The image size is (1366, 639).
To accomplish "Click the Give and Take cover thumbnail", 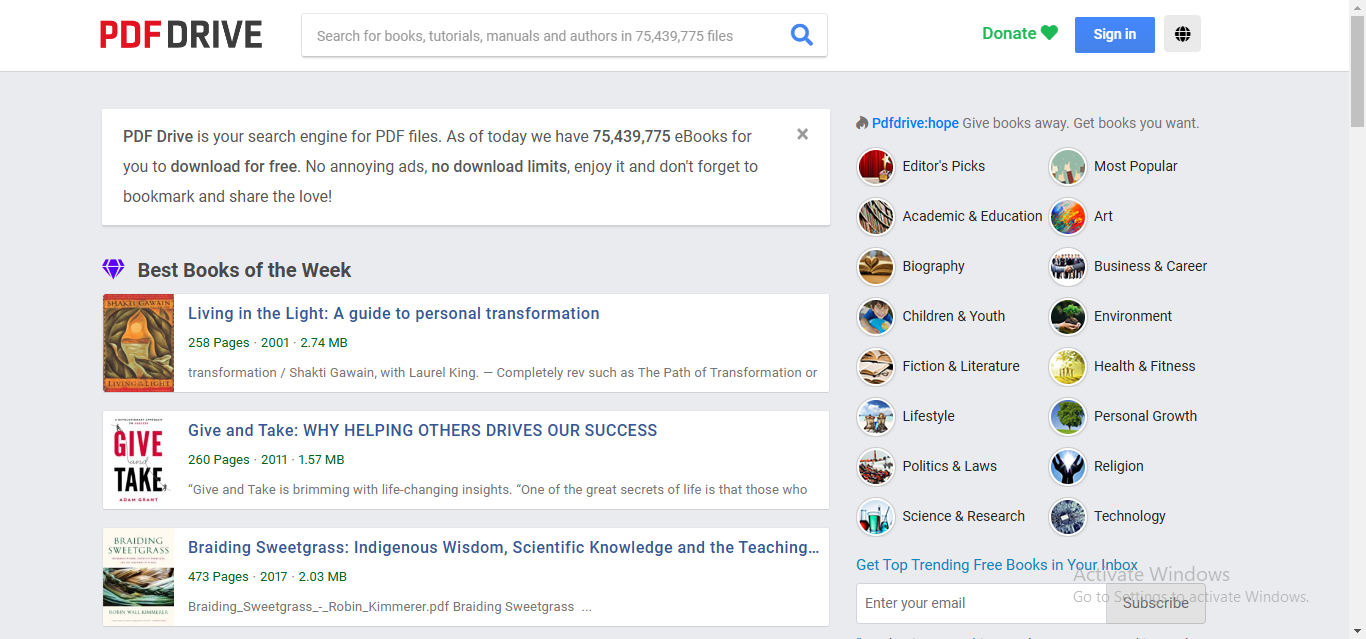I will [x=138, y=460].
